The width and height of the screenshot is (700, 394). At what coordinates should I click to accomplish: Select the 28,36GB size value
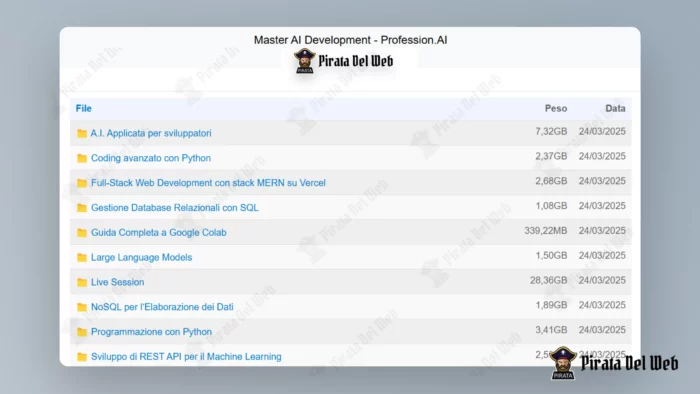click(x=549, y=280)
